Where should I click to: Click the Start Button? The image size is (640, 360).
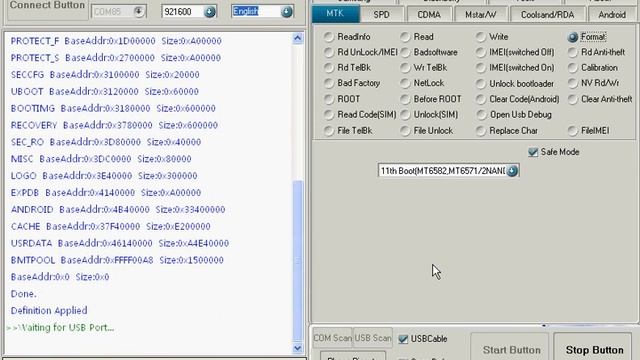click(511, 349)
